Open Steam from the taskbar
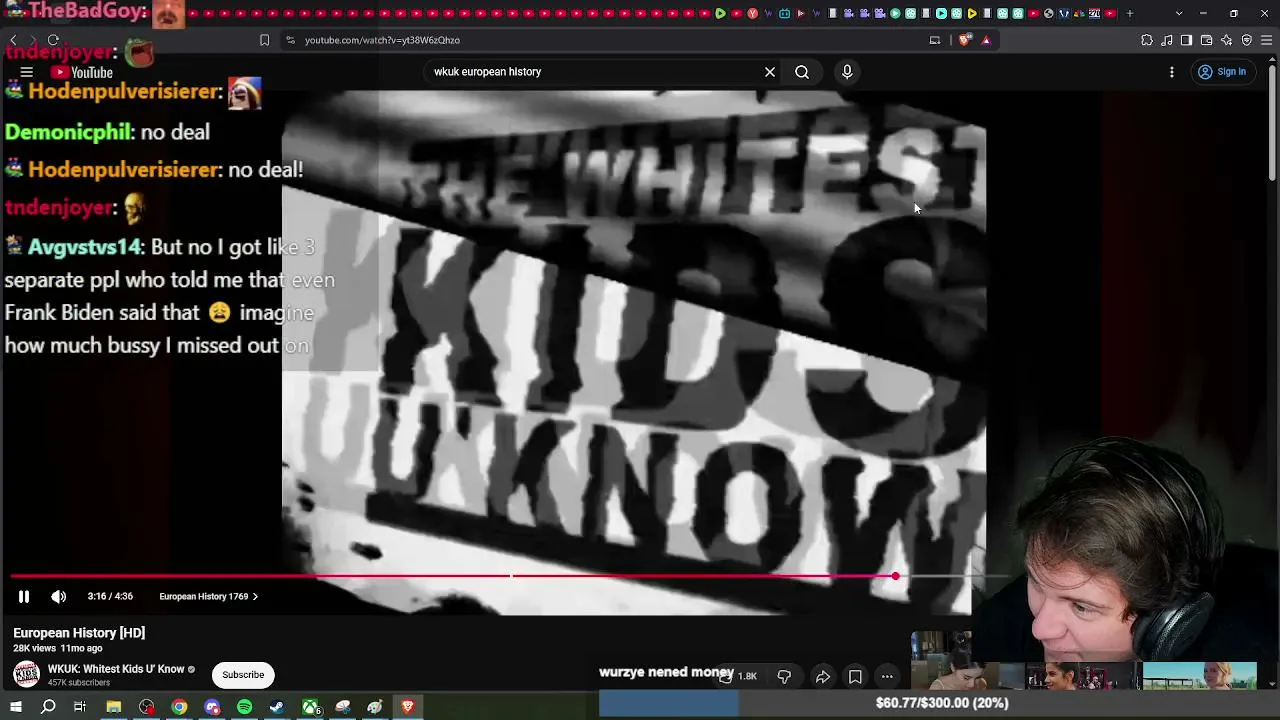 pyautogui.click(x=277, y=707)
